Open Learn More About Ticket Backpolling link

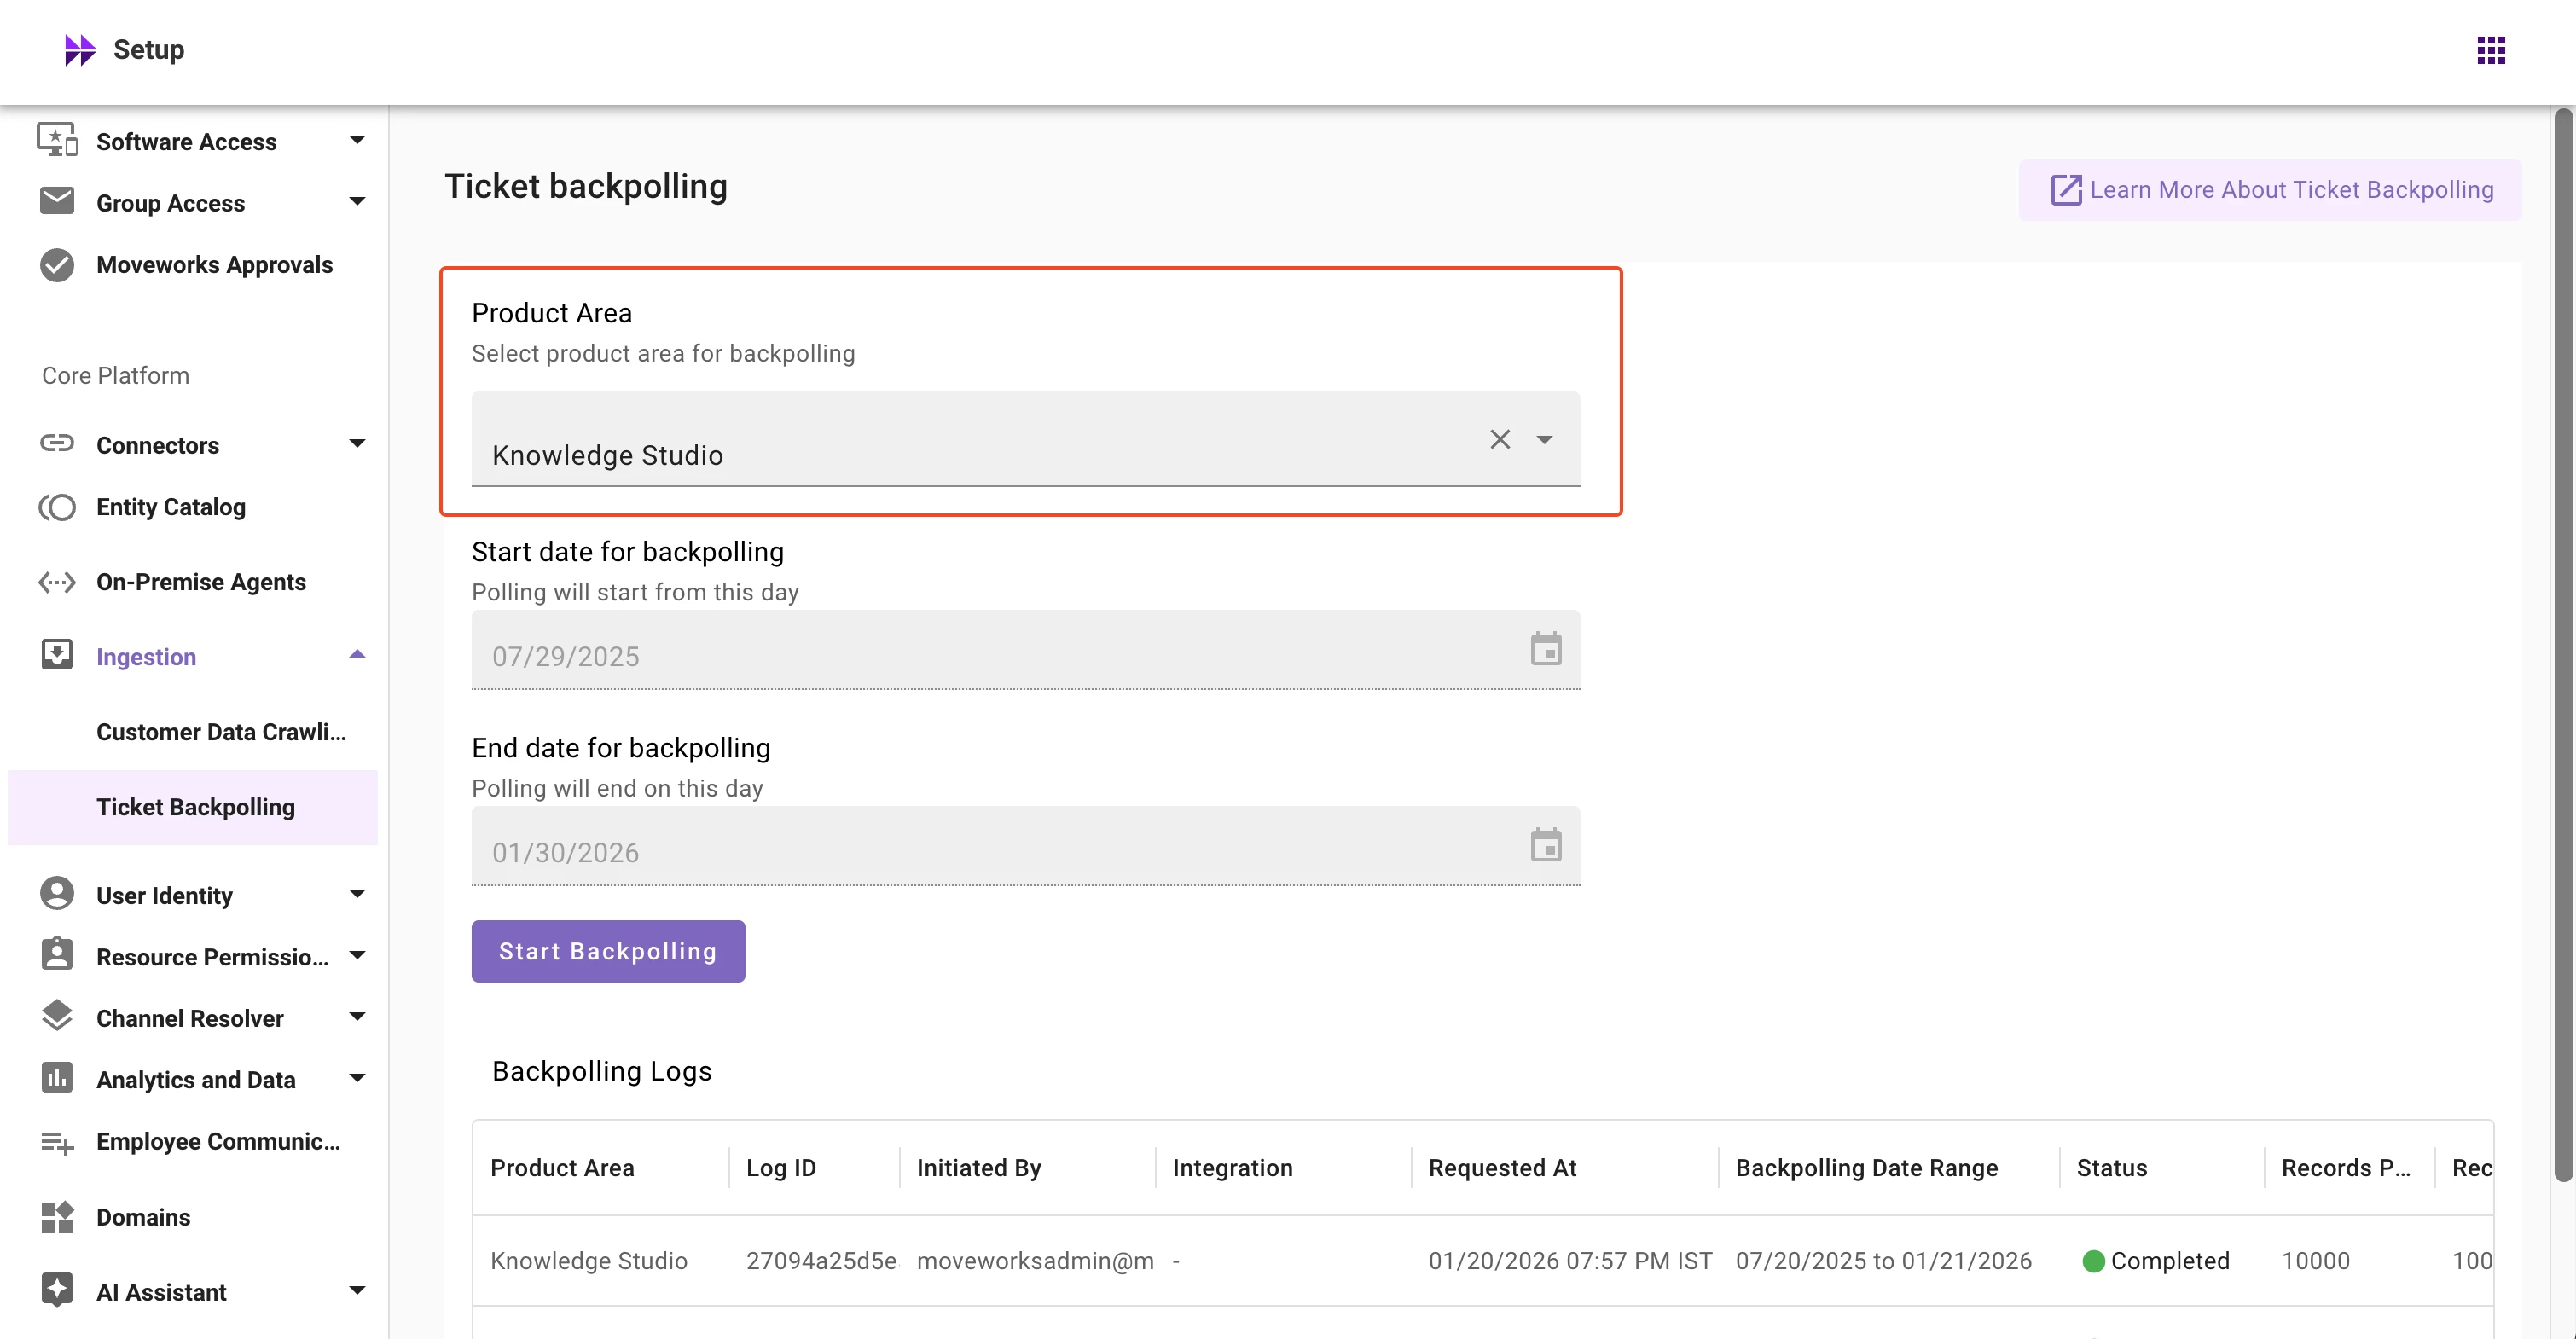[2270, 190]
